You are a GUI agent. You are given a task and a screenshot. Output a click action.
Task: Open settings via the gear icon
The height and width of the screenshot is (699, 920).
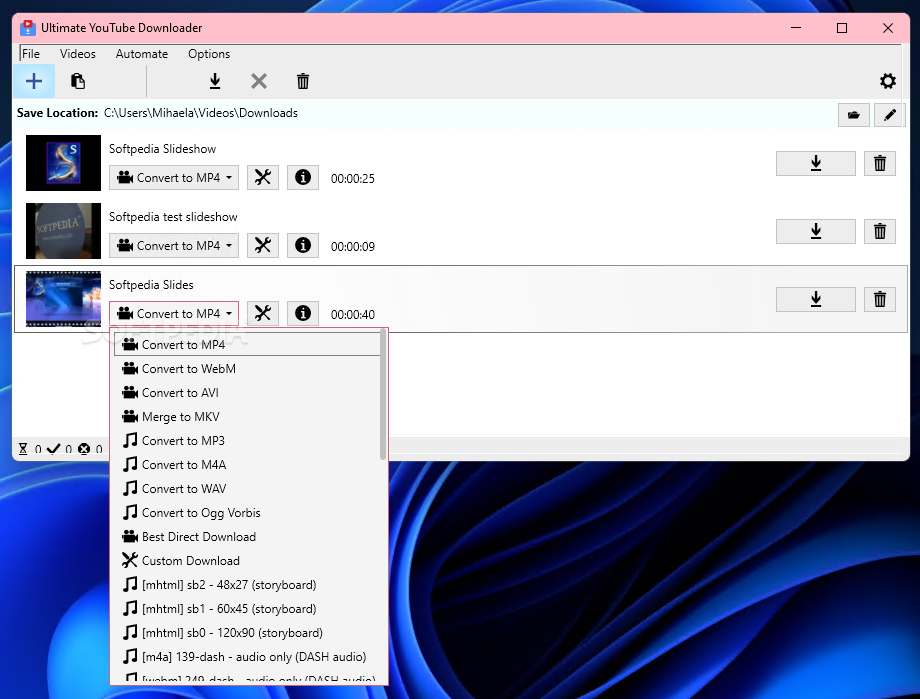click(888, 81)
